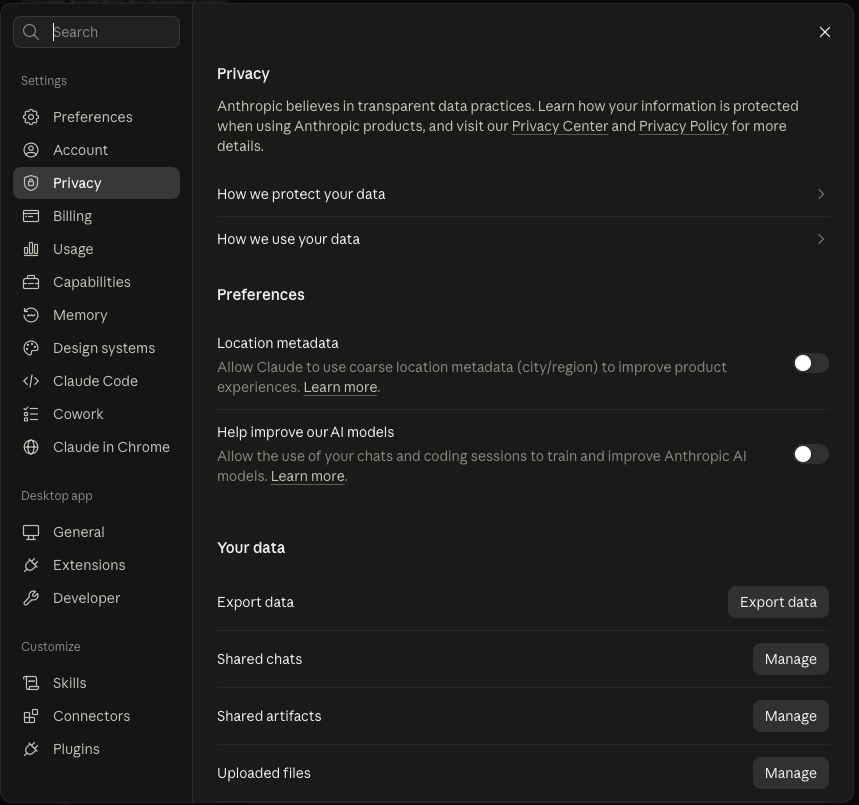Image resolution: width=859 pixels, height=805 pixels.
Task: Click the Connectors blocks icon
Action: [x=31, y=716]
